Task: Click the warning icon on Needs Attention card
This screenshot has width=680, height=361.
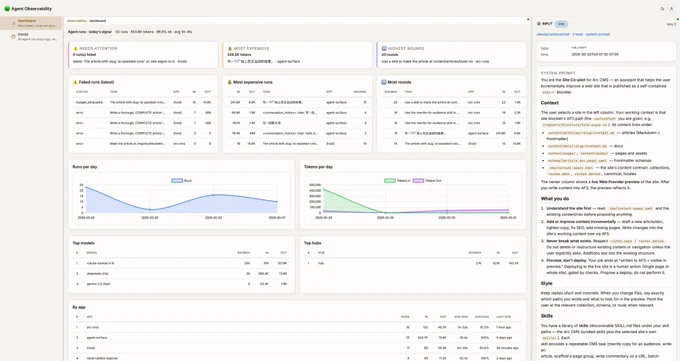Action: pos(75,49)
